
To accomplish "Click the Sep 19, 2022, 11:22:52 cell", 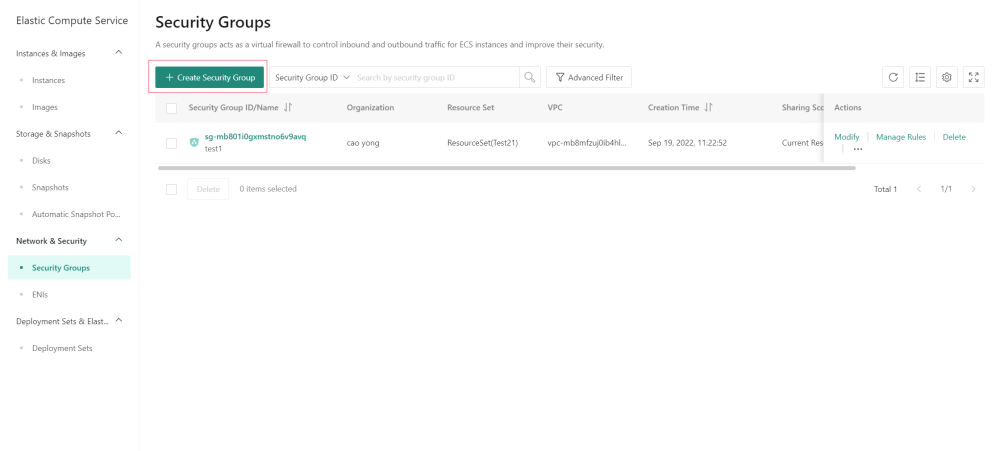I will click(x=688, y=144).
